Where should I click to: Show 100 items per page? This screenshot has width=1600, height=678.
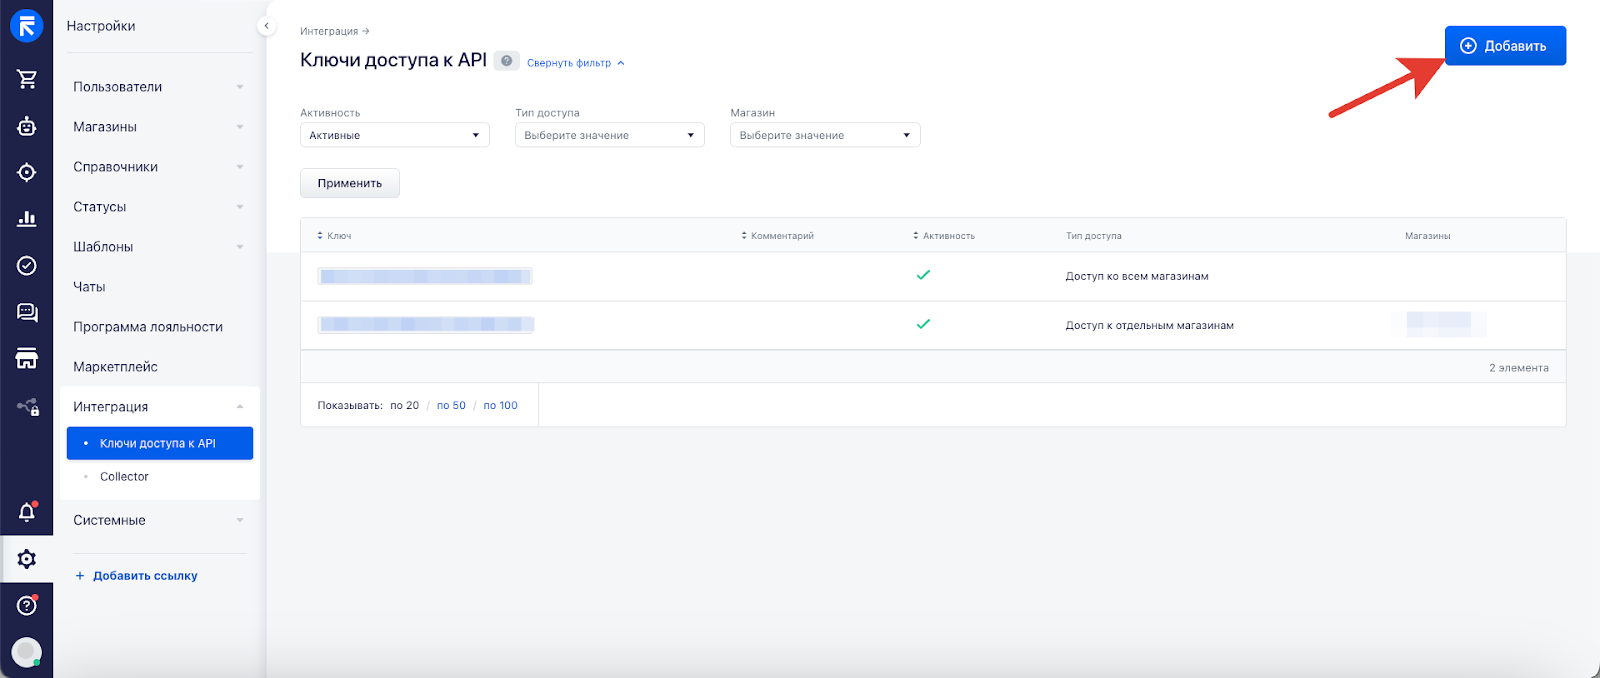[500, 406]
